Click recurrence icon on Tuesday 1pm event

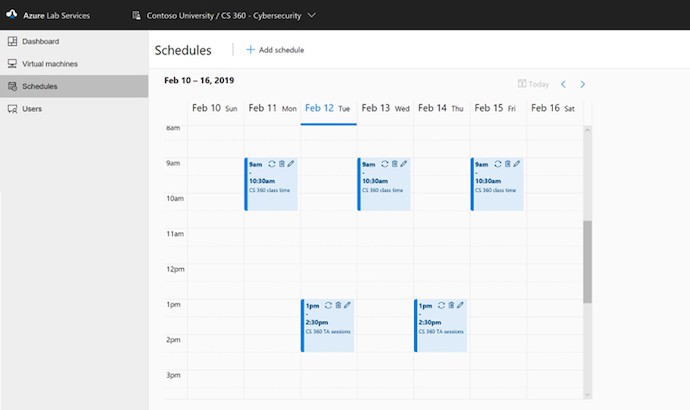[329, 305]
